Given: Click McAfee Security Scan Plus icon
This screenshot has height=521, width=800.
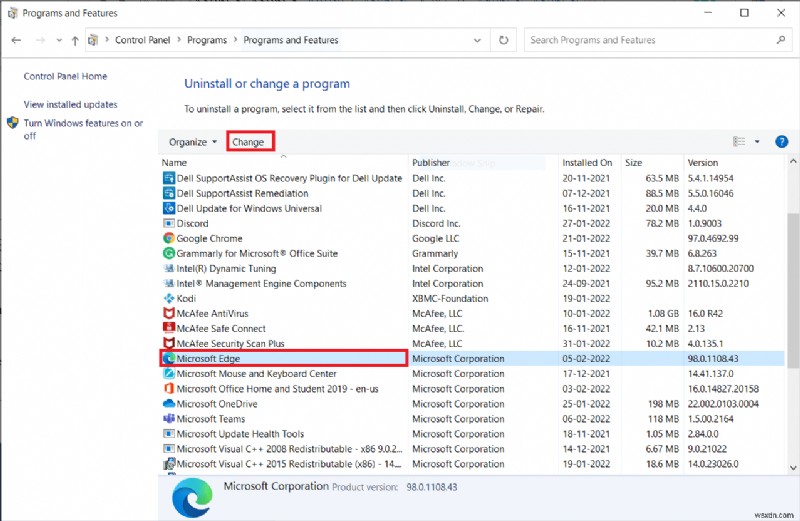Looking at the screenshot, I should [x=169, y=343].
